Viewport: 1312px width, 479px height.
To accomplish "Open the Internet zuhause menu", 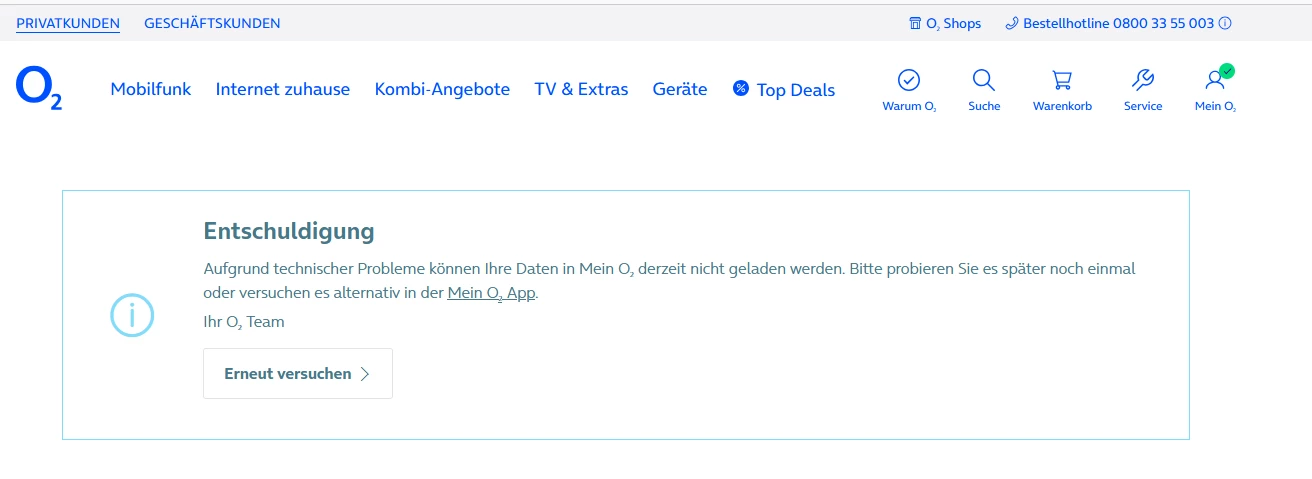I will pyautogui.click(x=283, y=89).
